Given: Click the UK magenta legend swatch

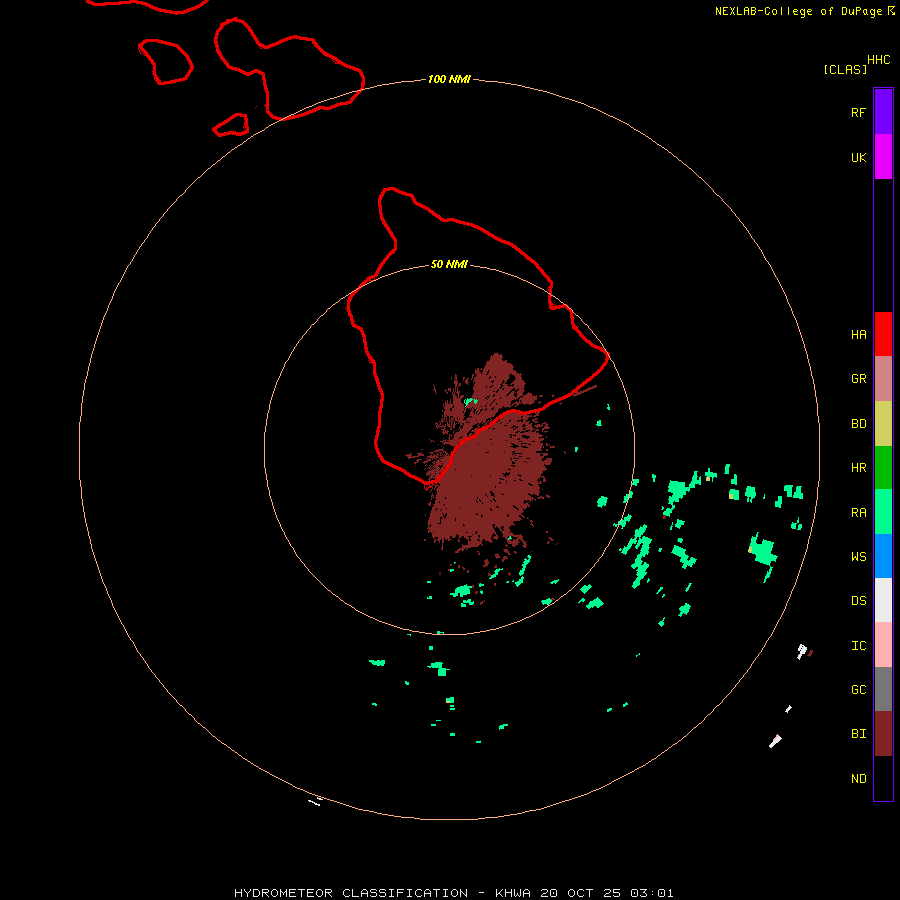Looking at the screenshot, I should pos(883,157).
